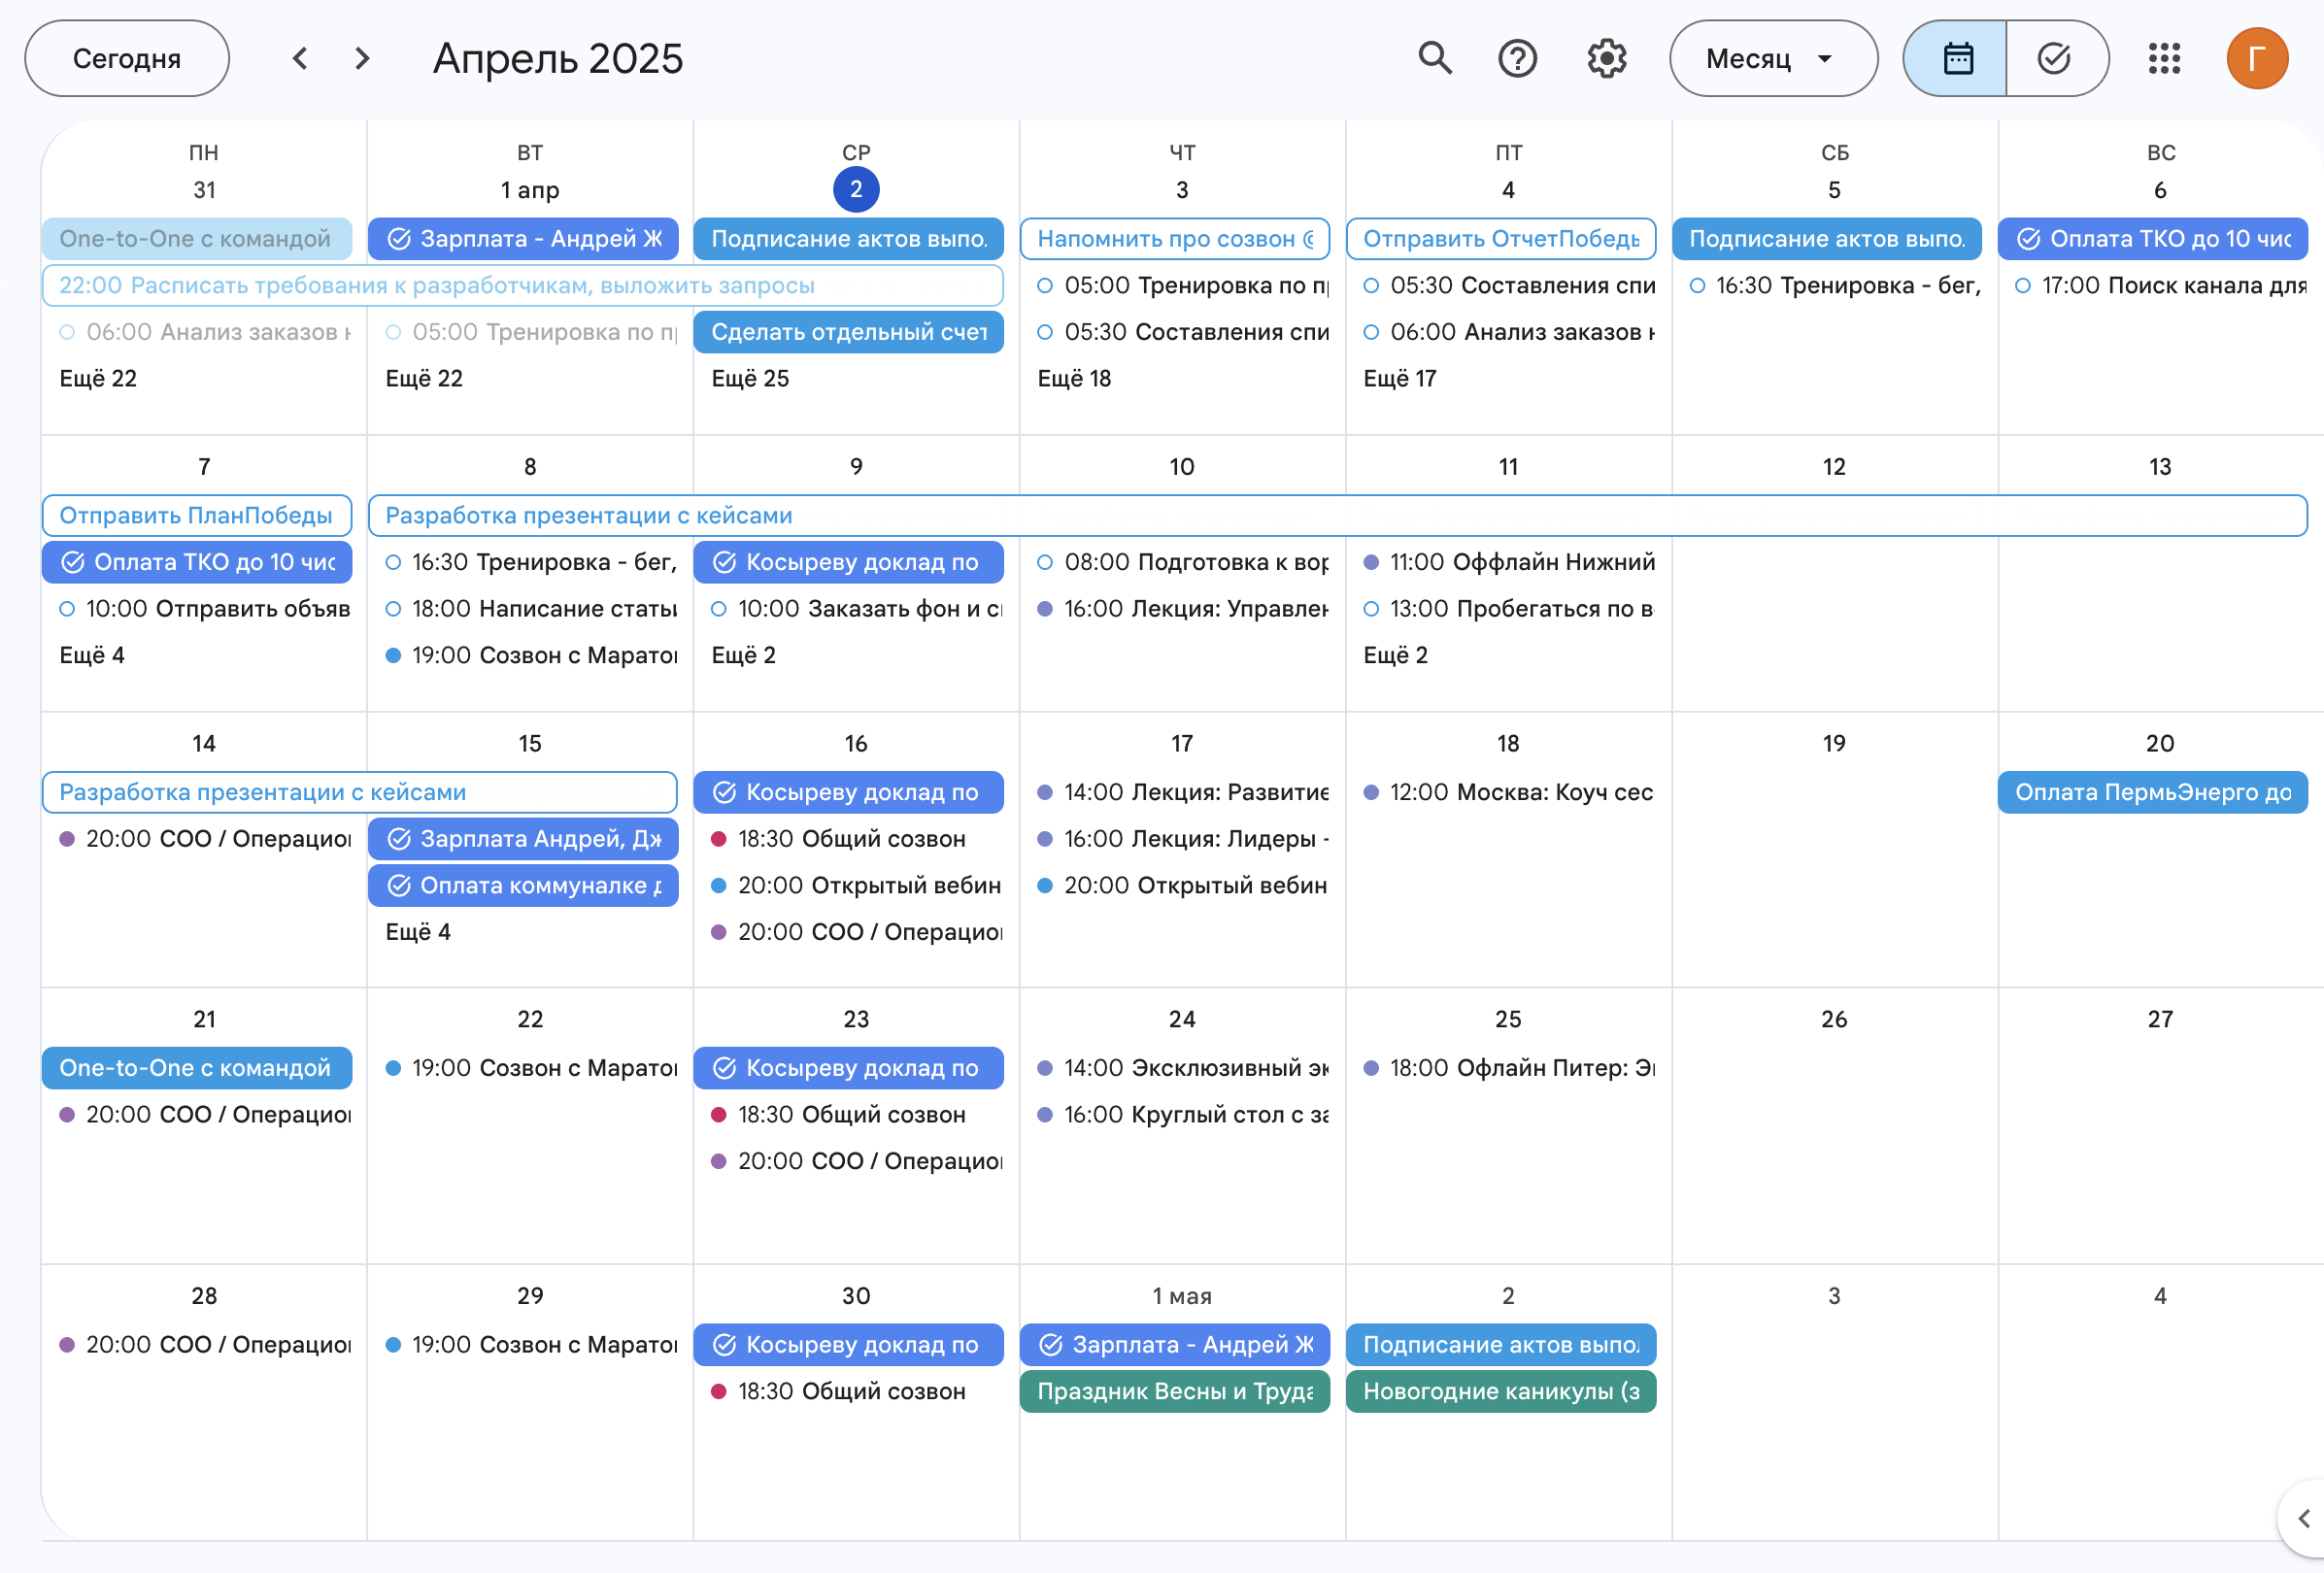Go to next month with right arrow
Image resolution: width=2324 pixels, height=1573 pixels.
pyautogui.click(x=362, y=58)
